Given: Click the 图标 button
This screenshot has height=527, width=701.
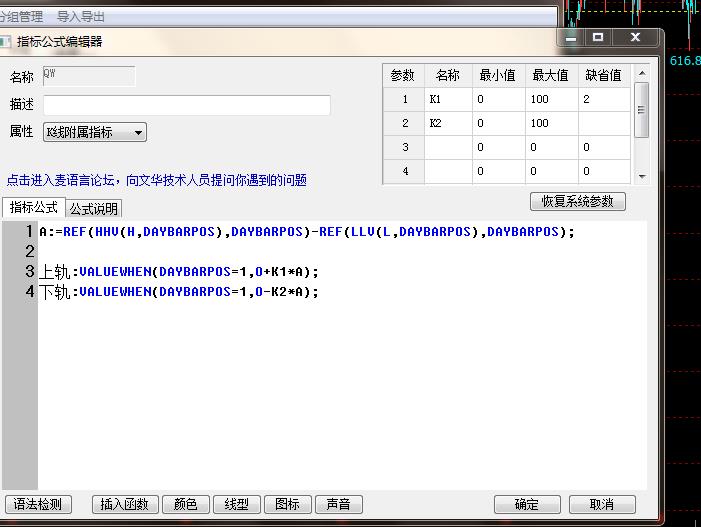Looking at the screenshot, I should coord(287,504).
